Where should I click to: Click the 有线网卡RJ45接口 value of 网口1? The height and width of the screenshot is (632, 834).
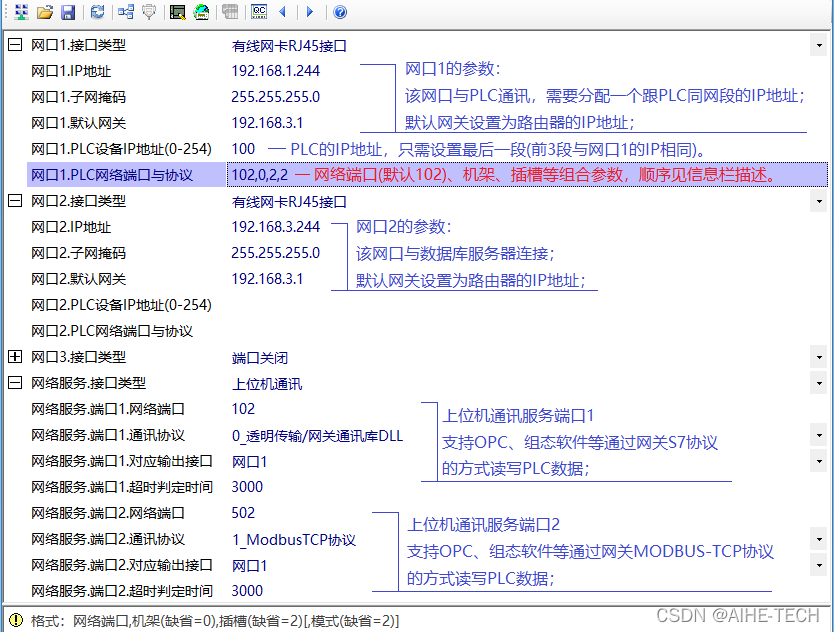289,46
